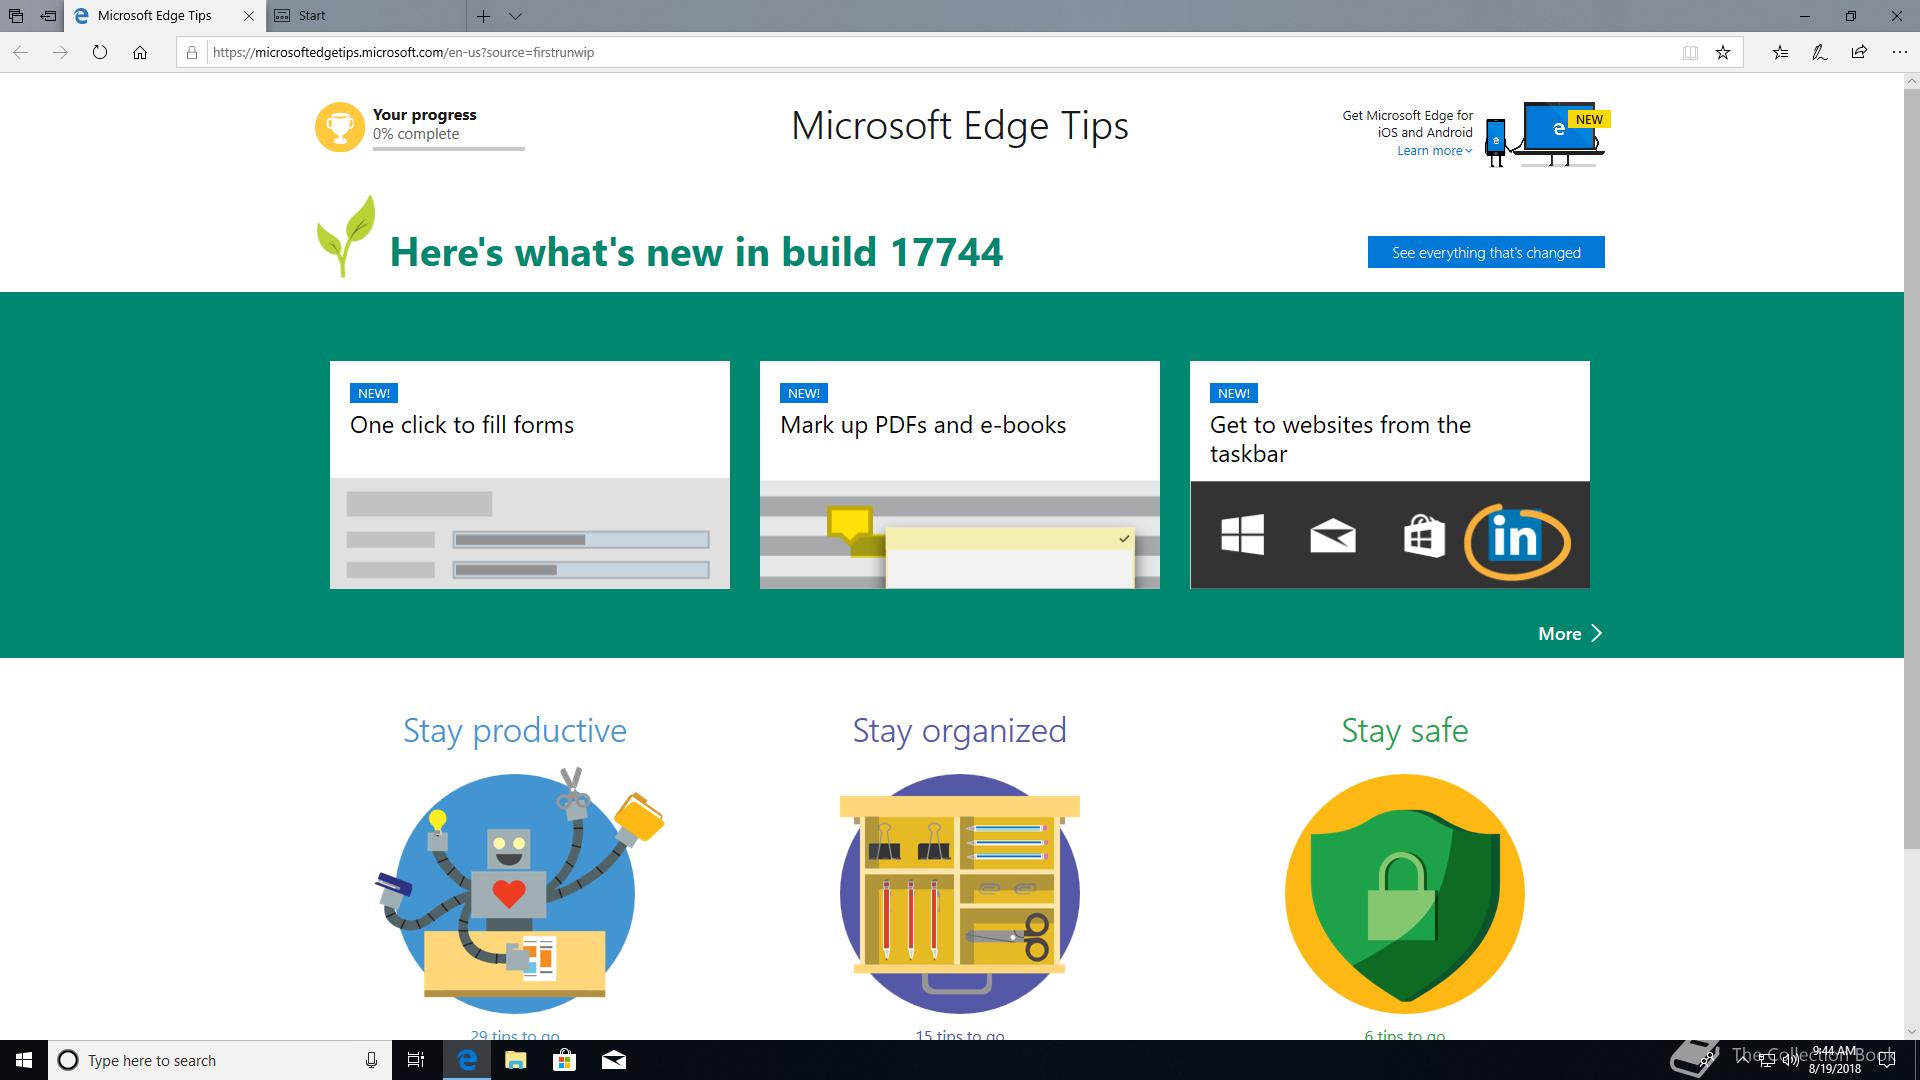1920x1080 pixels.
Task: Click the address bar URL
Action: tap(403, 52)
